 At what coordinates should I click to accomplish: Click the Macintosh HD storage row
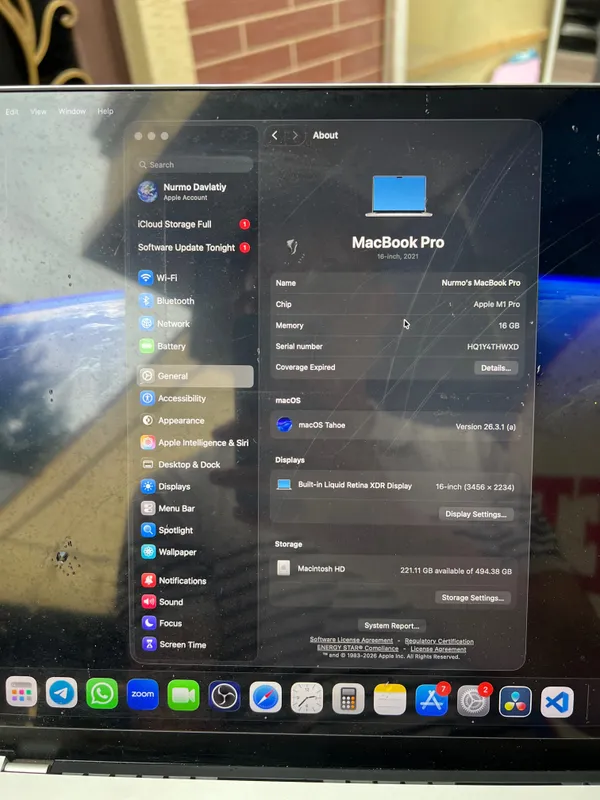click(x=394, y=569)
